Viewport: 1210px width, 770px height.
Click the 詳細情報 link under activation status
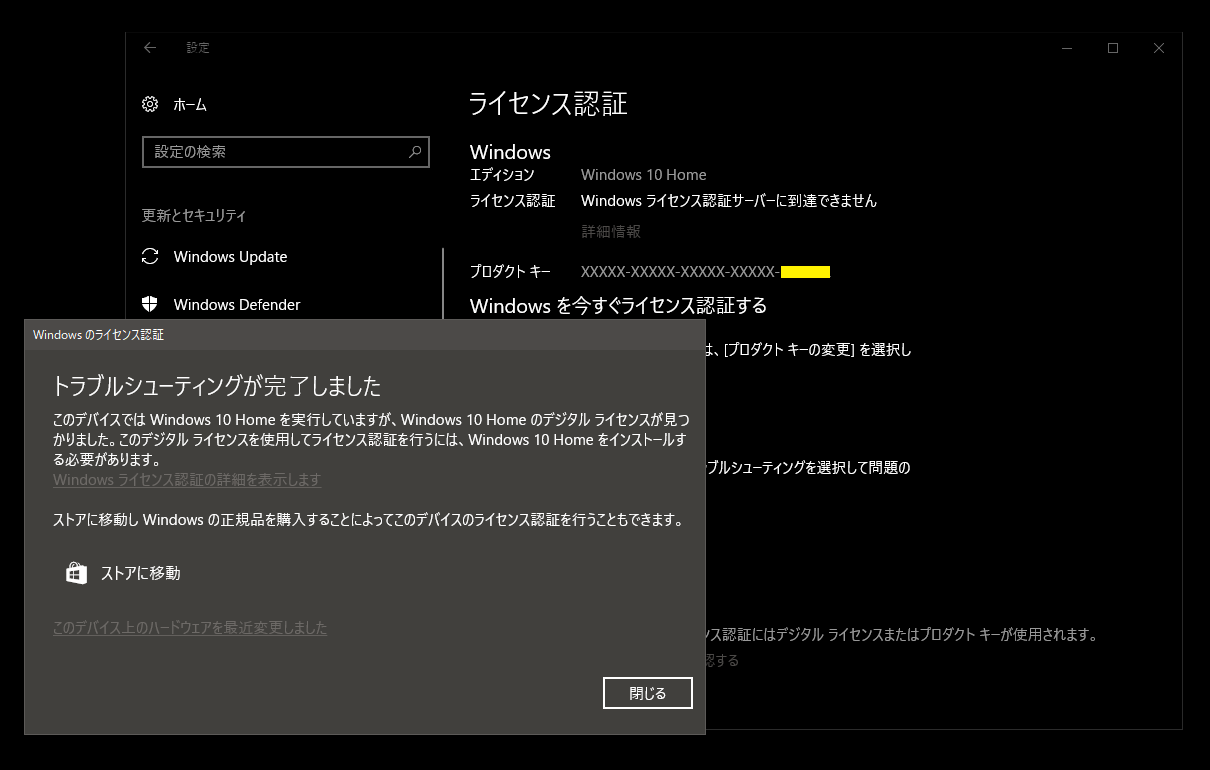611,231
